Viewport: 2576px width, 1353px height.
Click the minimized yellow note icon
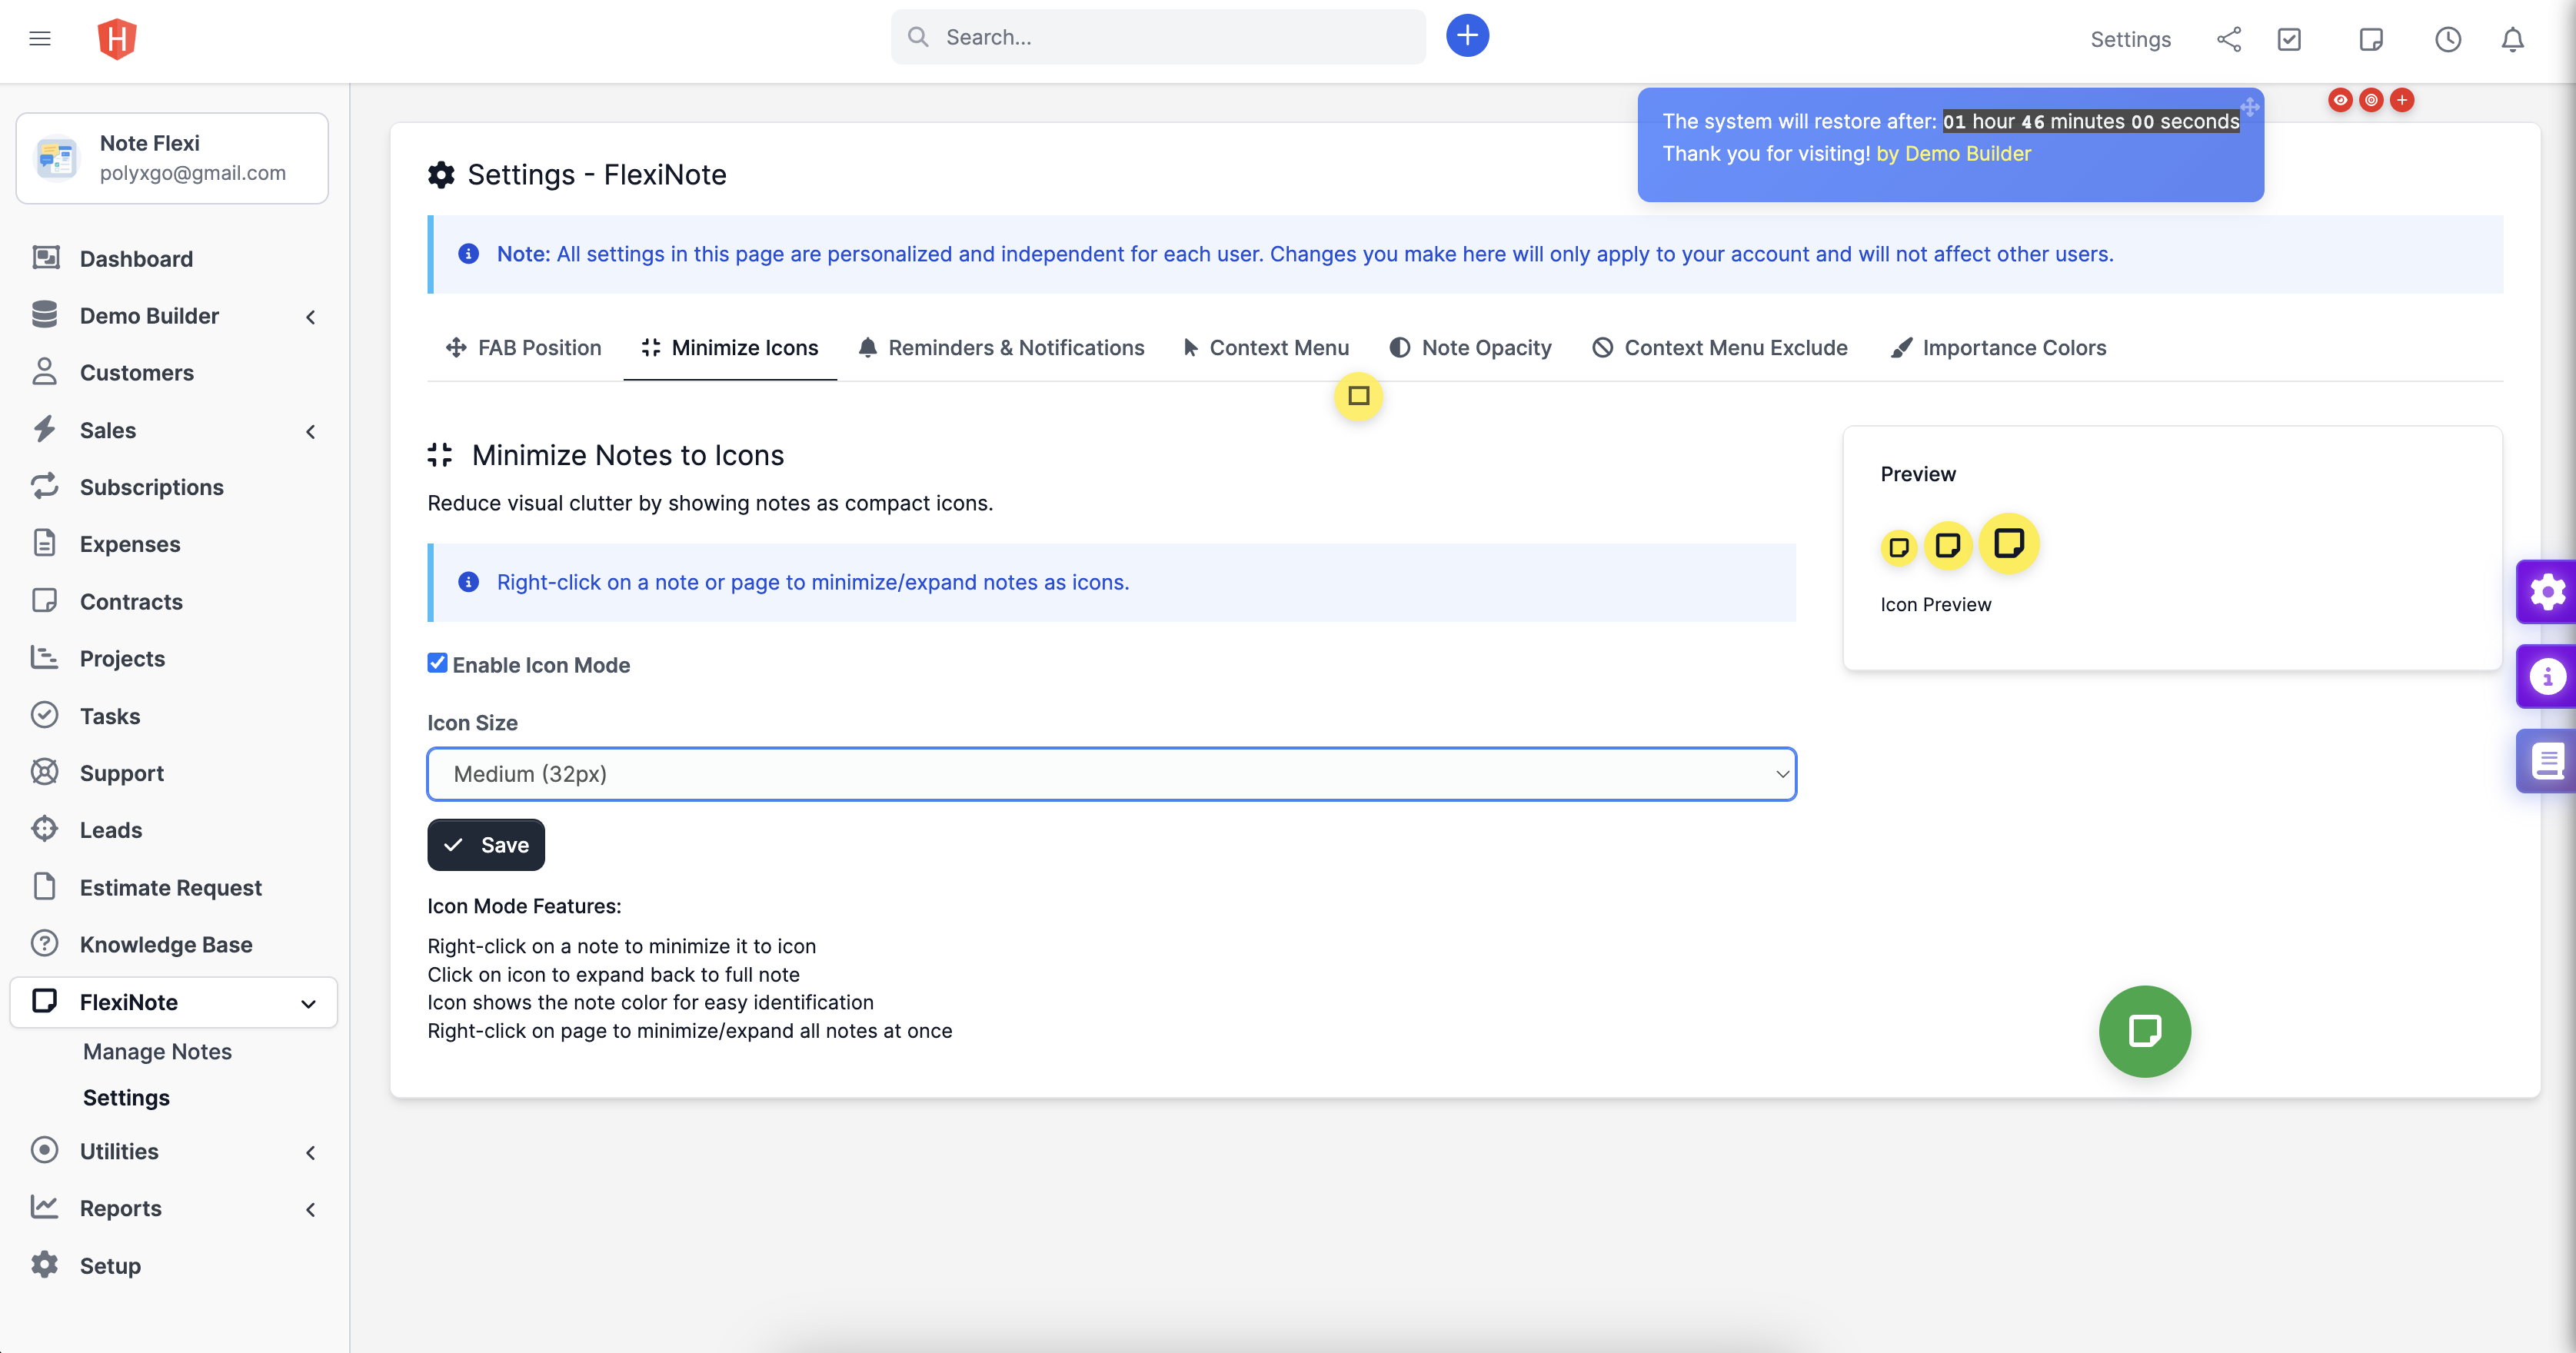[x=1358, y=396]
